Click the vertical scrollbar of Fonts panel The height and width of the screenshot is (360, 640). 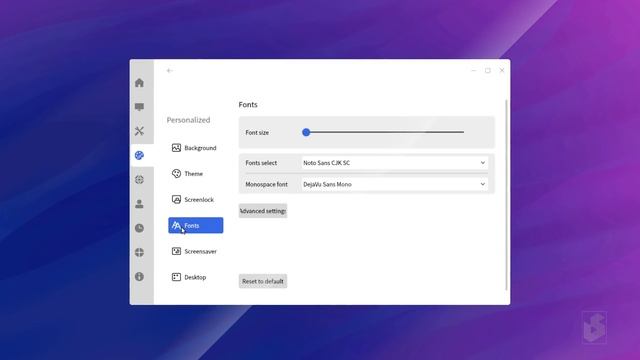tap(507, 195)
